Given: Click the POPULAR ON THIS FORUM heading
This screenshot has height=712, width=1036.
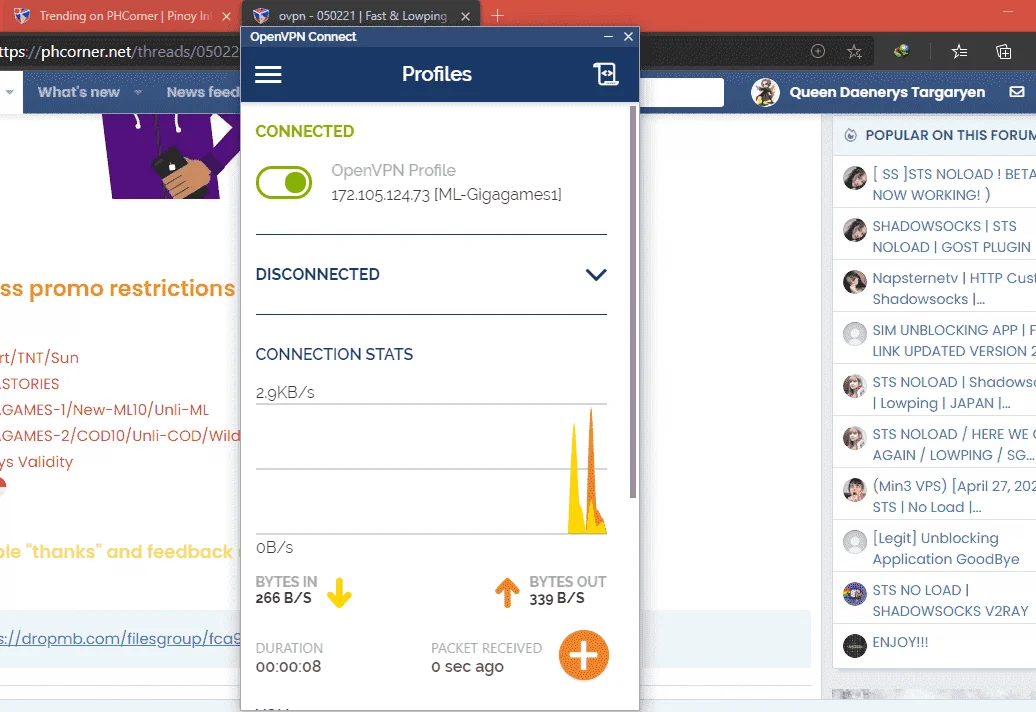Looking at the screenshot, I should (x=950, y=135).
